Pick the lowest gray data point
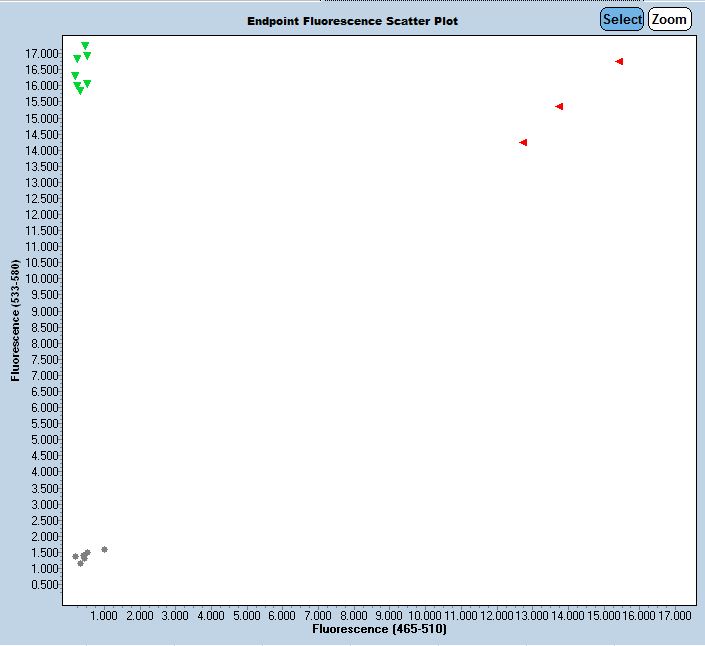The width and height of the screenshot is (705, 646). 81,563
